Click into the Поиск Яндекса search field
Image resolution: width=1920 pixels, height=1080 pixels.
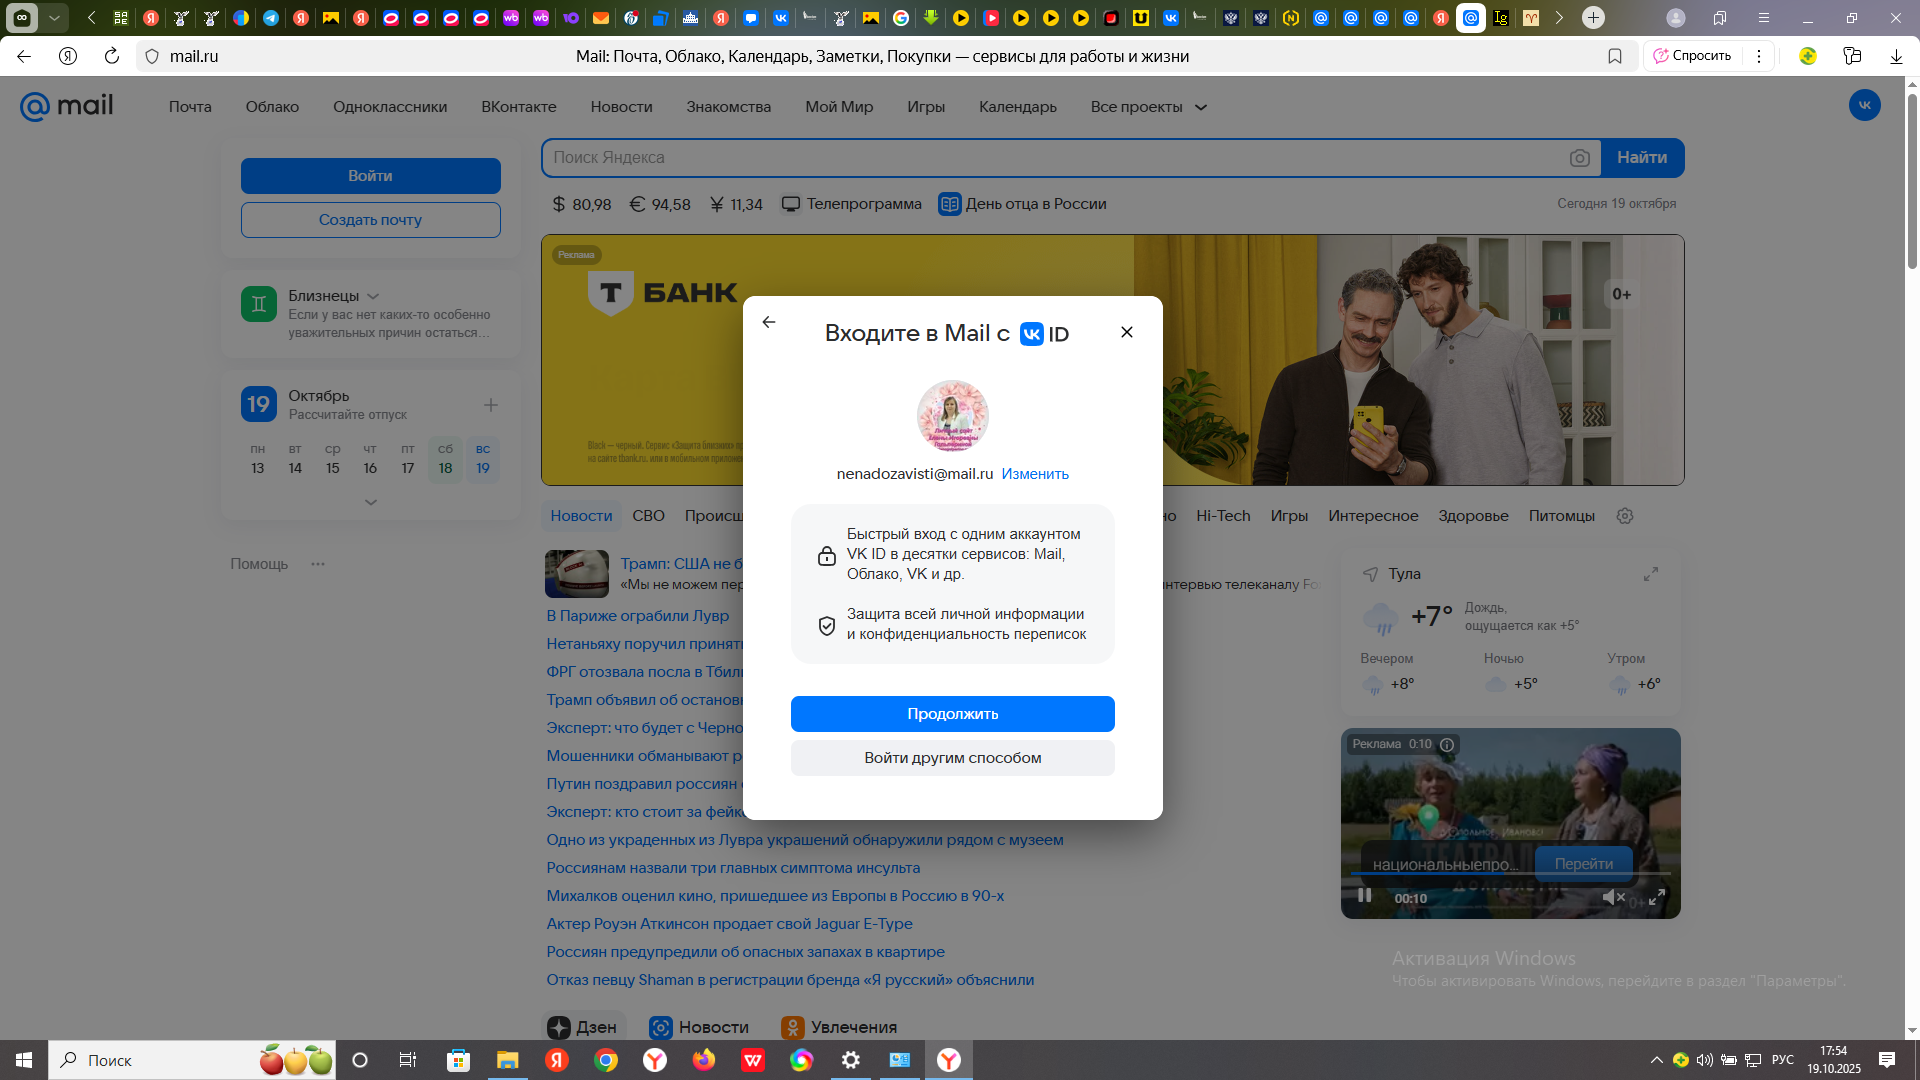click(1050, 158)
